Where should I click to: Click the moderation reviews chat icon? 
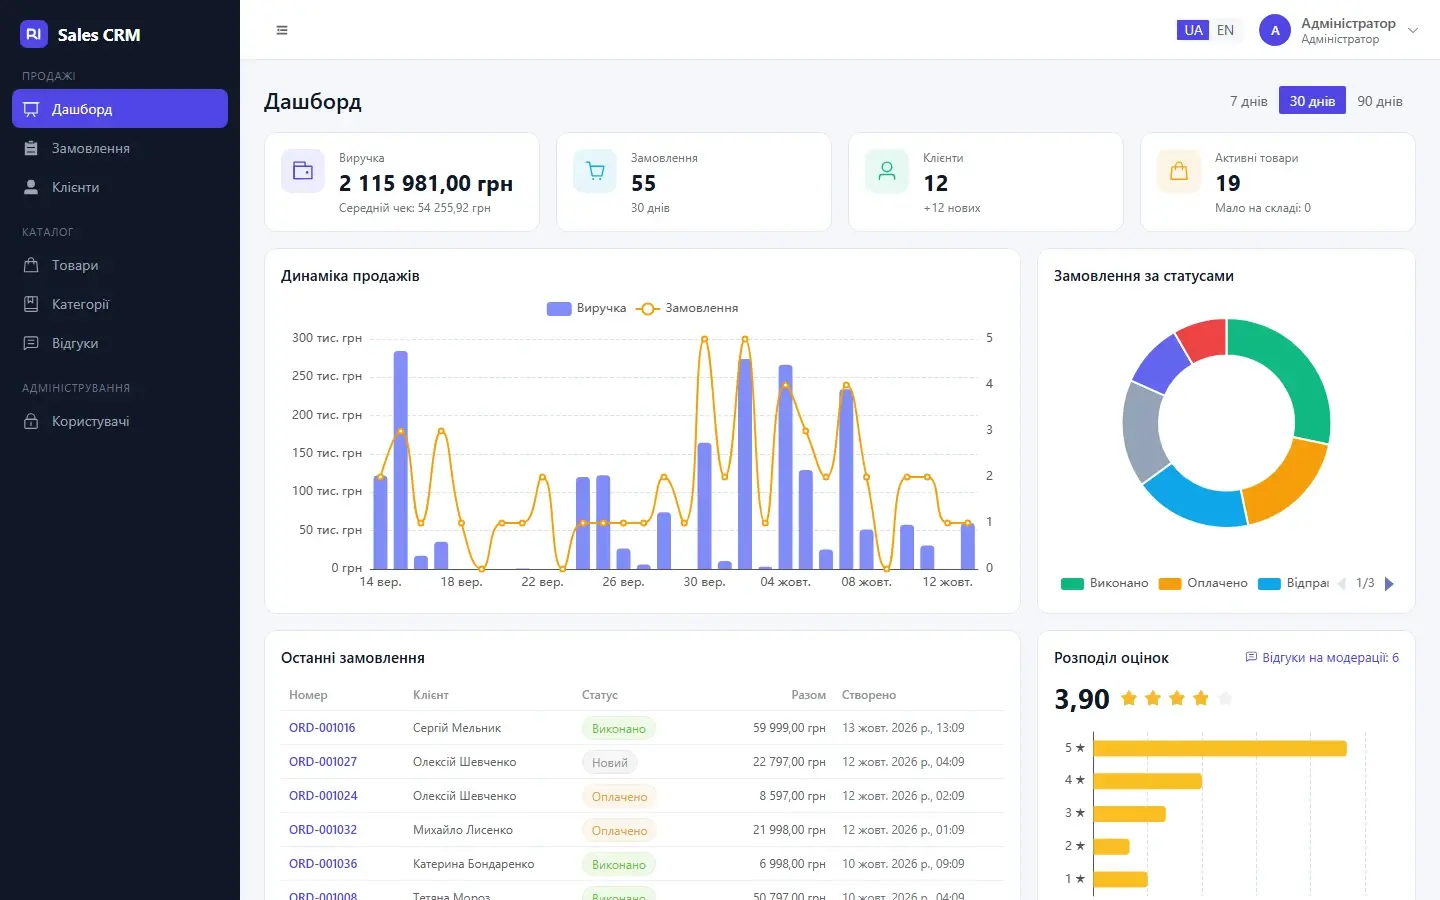pyautogui.click(x=1251, y=657)
